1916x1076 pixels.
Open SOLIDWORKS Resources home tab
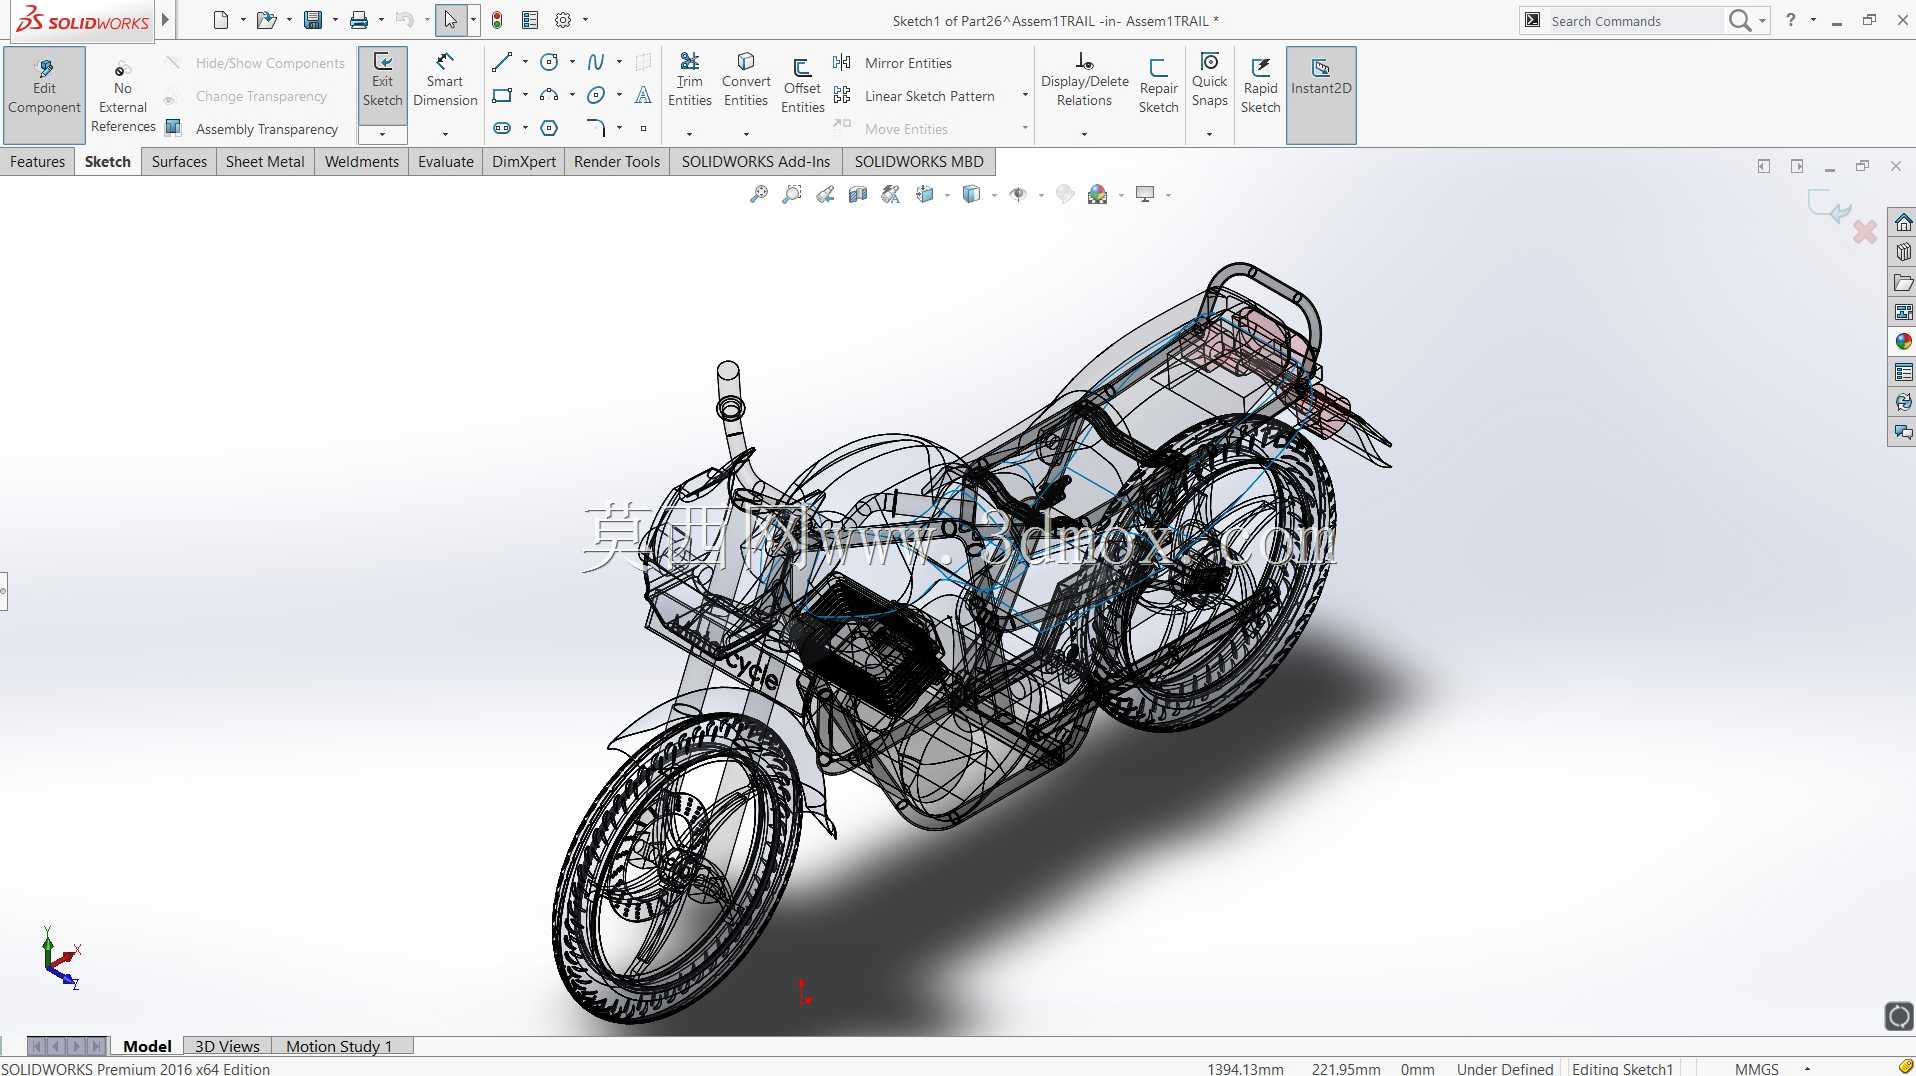click(1903, 222)
